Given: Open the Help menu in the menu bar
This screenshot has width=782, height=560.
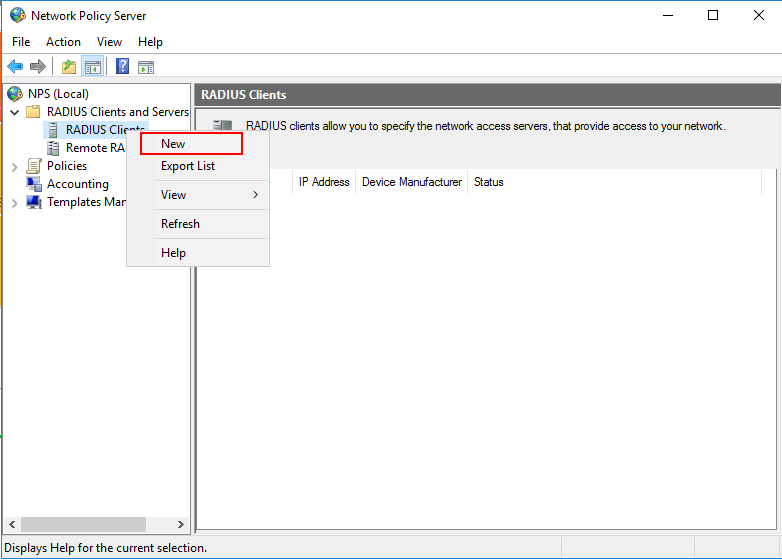Looking at the screenshot, I should coord(150,42).
